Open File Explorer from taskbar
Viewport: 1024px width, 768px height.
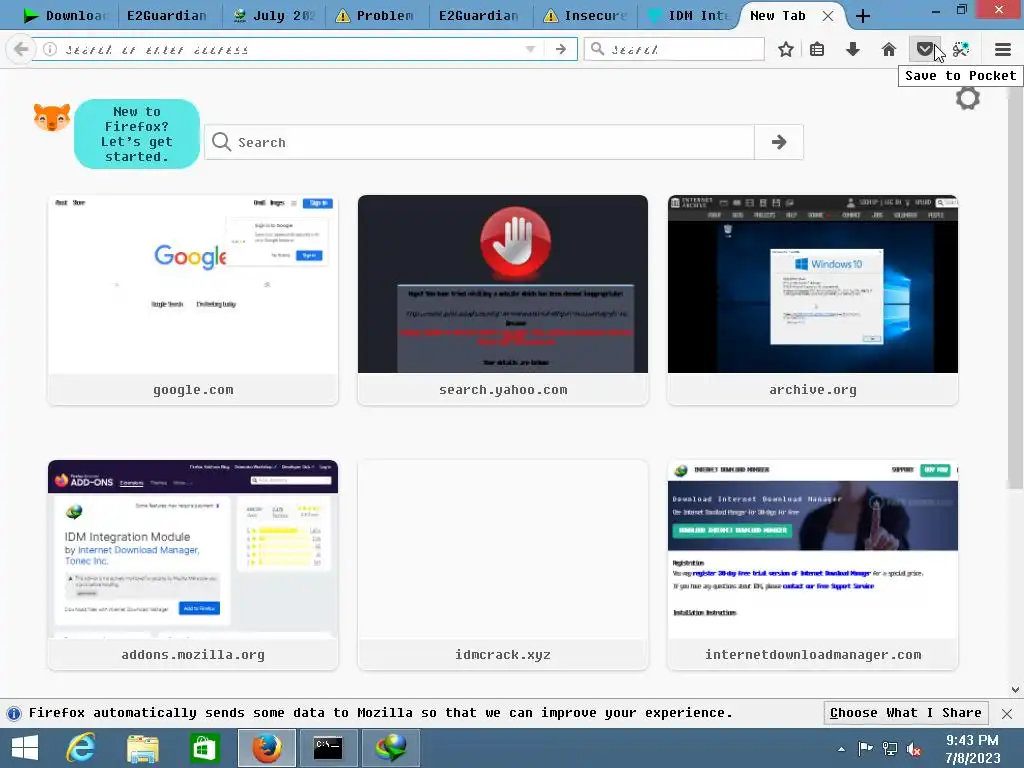142,748
